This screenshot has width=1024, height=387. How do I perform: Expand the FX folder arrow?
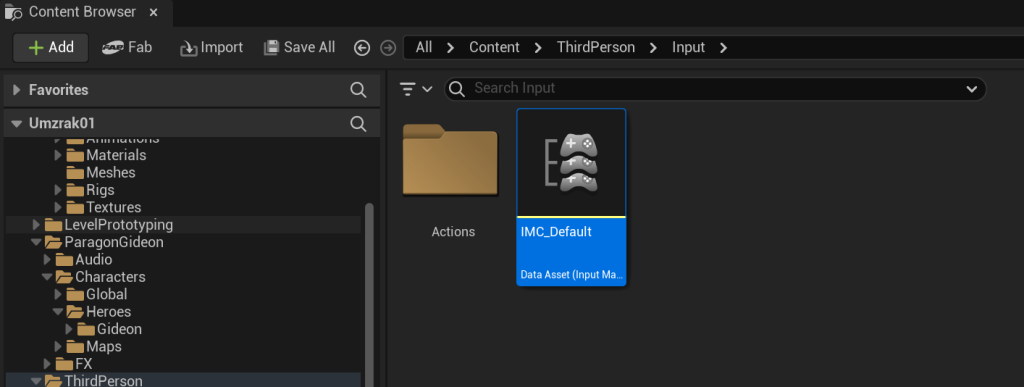47,364
